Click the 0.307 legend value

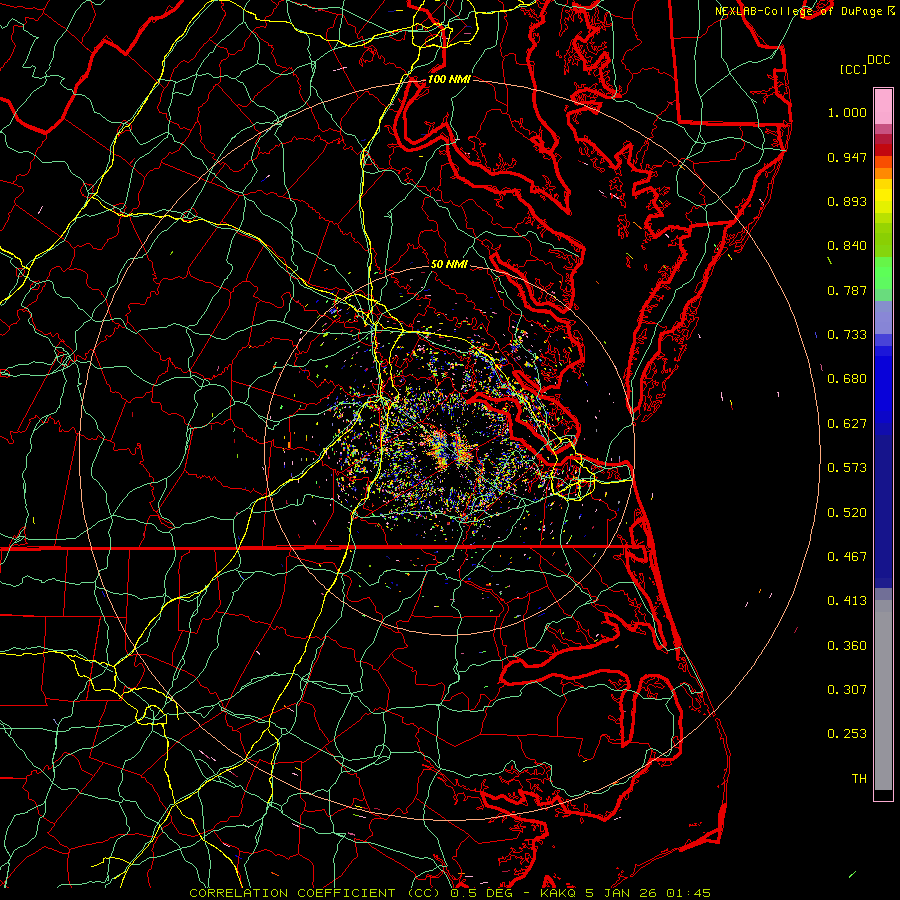847,690
